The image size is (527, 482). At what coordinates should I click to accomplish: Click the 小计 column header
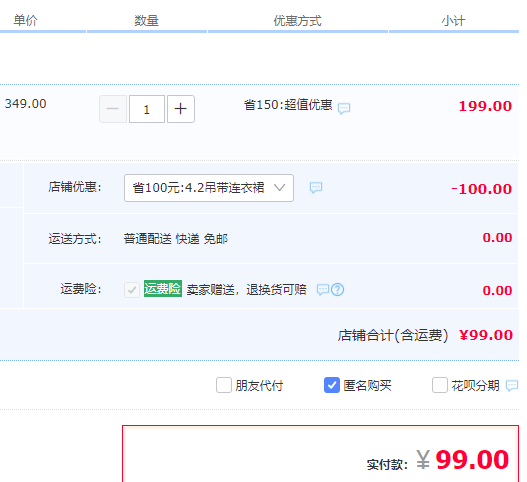click(x=453, y=21)
